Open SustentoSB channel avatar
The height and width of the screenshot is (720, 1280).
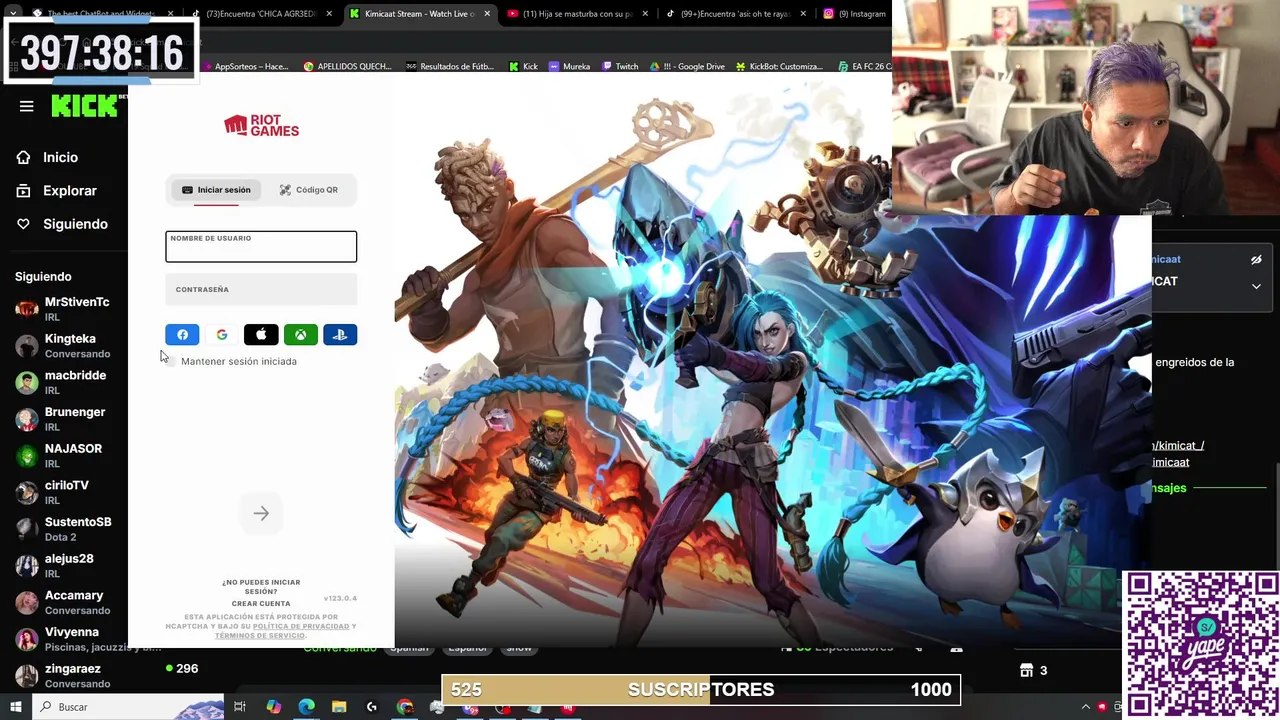click(x=27, y=529)
